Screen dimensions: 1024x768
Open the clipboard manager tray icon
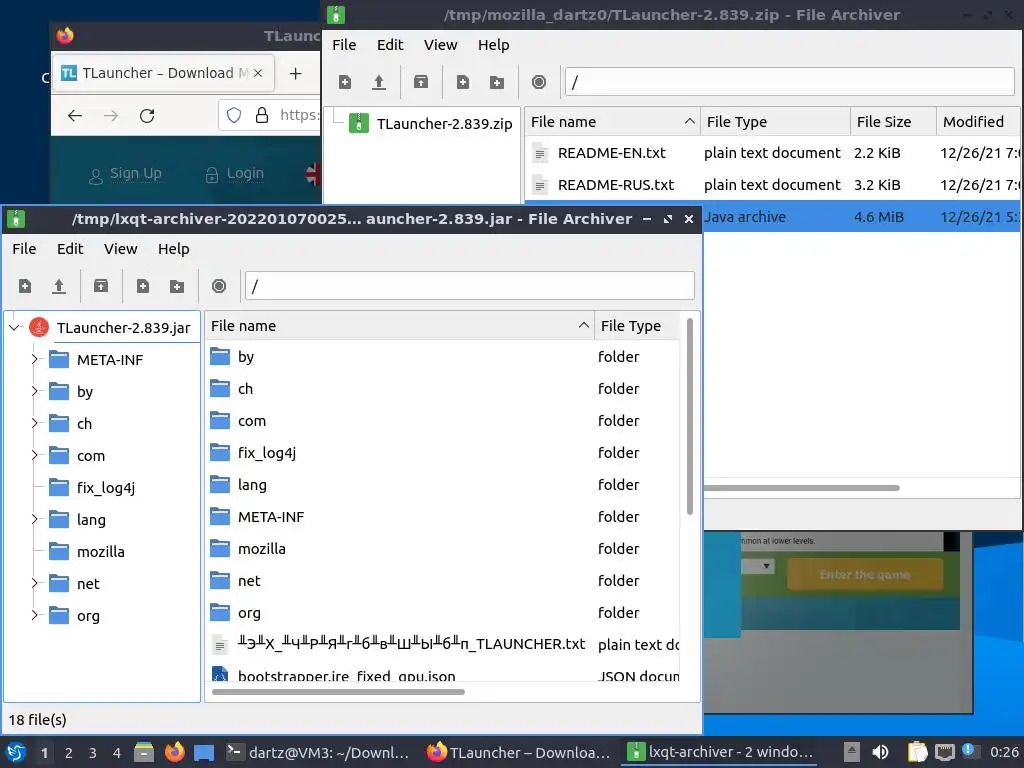click(917, 752)
